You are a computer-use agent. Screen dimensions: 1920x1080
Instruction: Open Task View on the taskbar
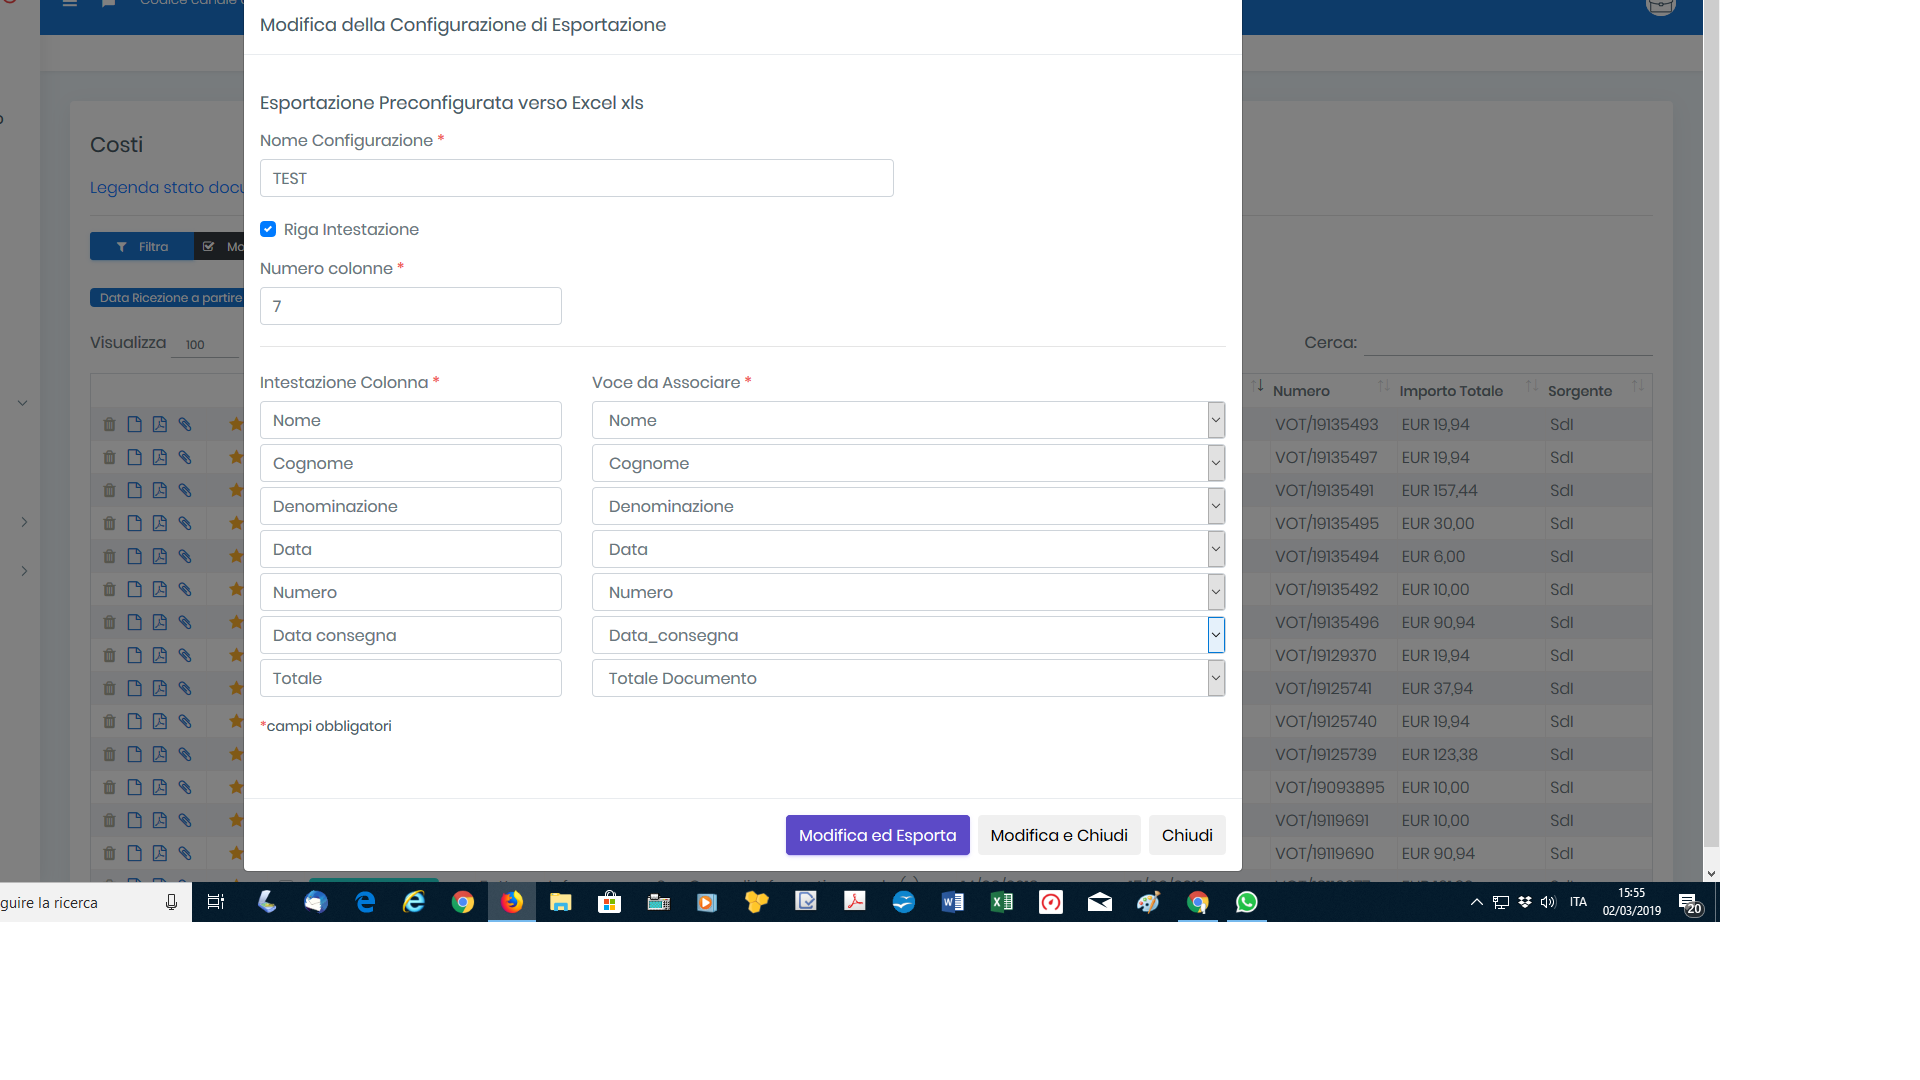pyautogui.click(x=215, y=902)
